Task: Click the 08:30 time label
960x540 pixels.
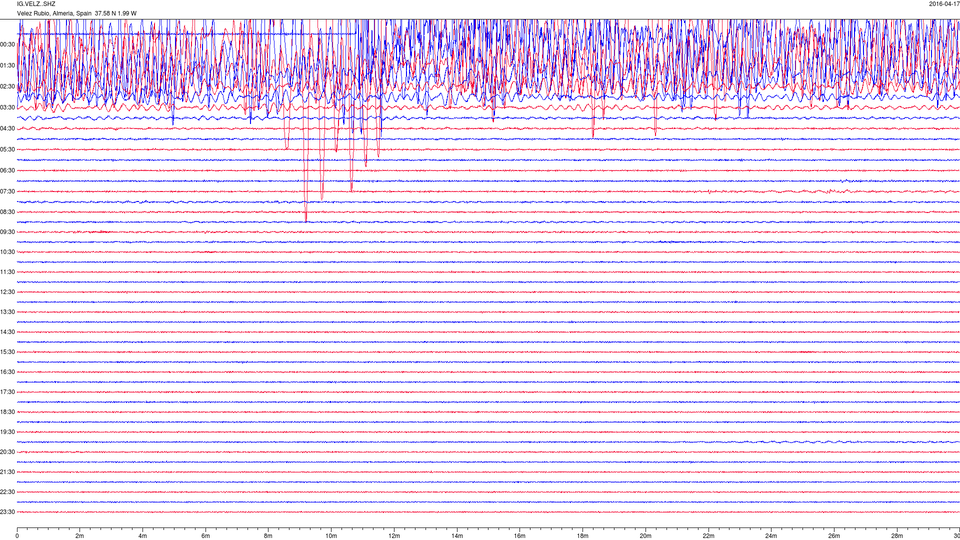Action: (7, 212)
